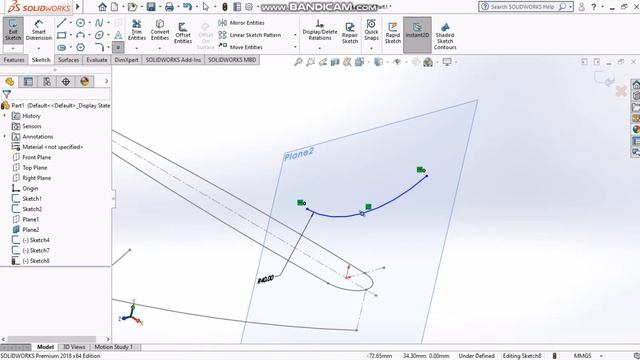640x360 pixels.
Task: Select the sketch Text tool
Action: (x=118, y=35)
